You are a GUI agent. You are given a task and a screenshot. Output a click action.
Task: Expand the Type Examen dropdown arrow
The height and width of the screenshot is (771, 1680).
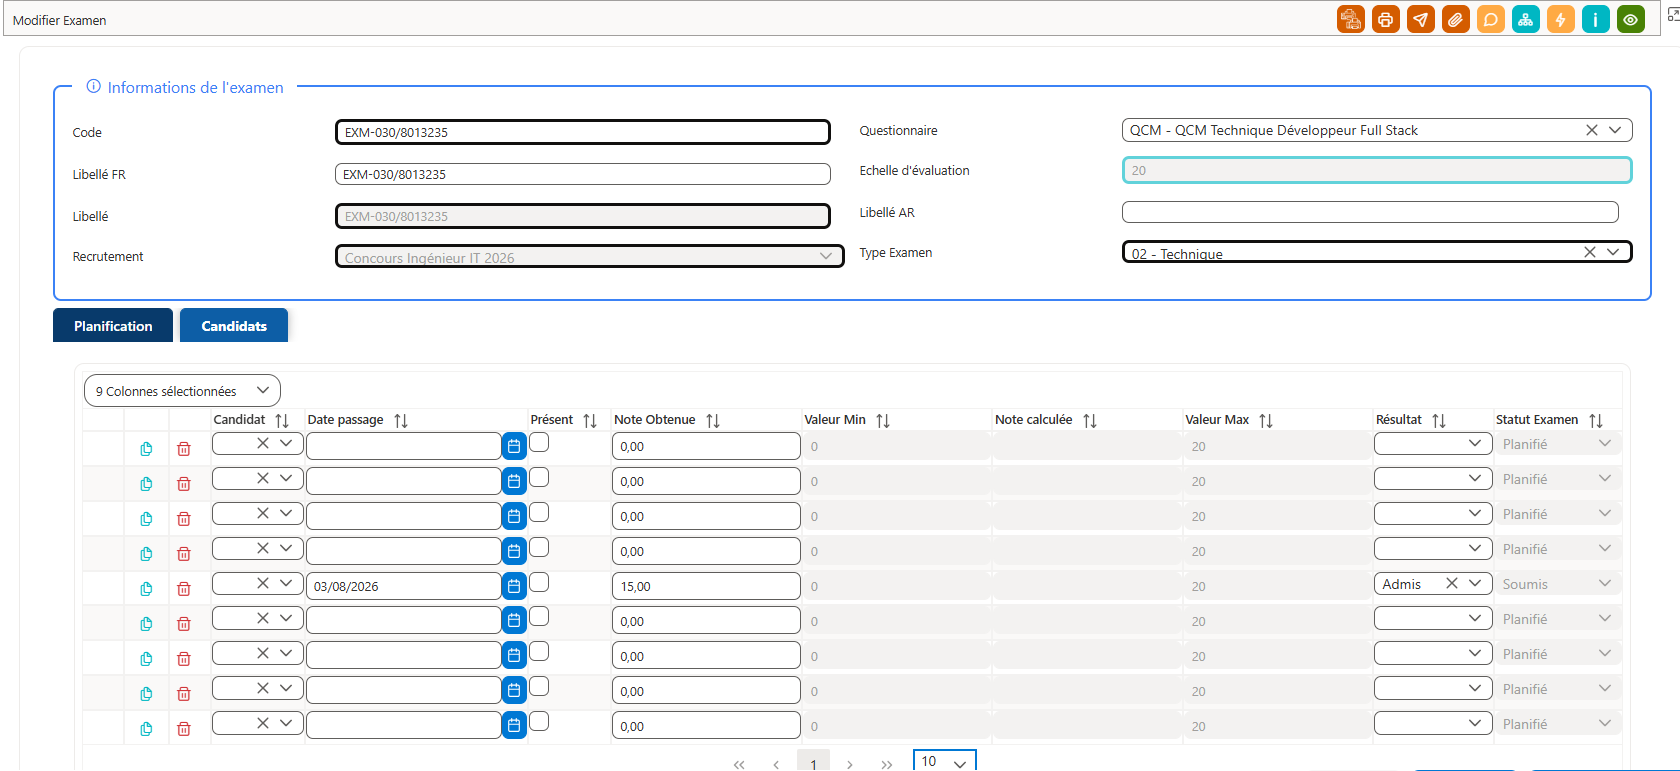(x=1613, y=252)
